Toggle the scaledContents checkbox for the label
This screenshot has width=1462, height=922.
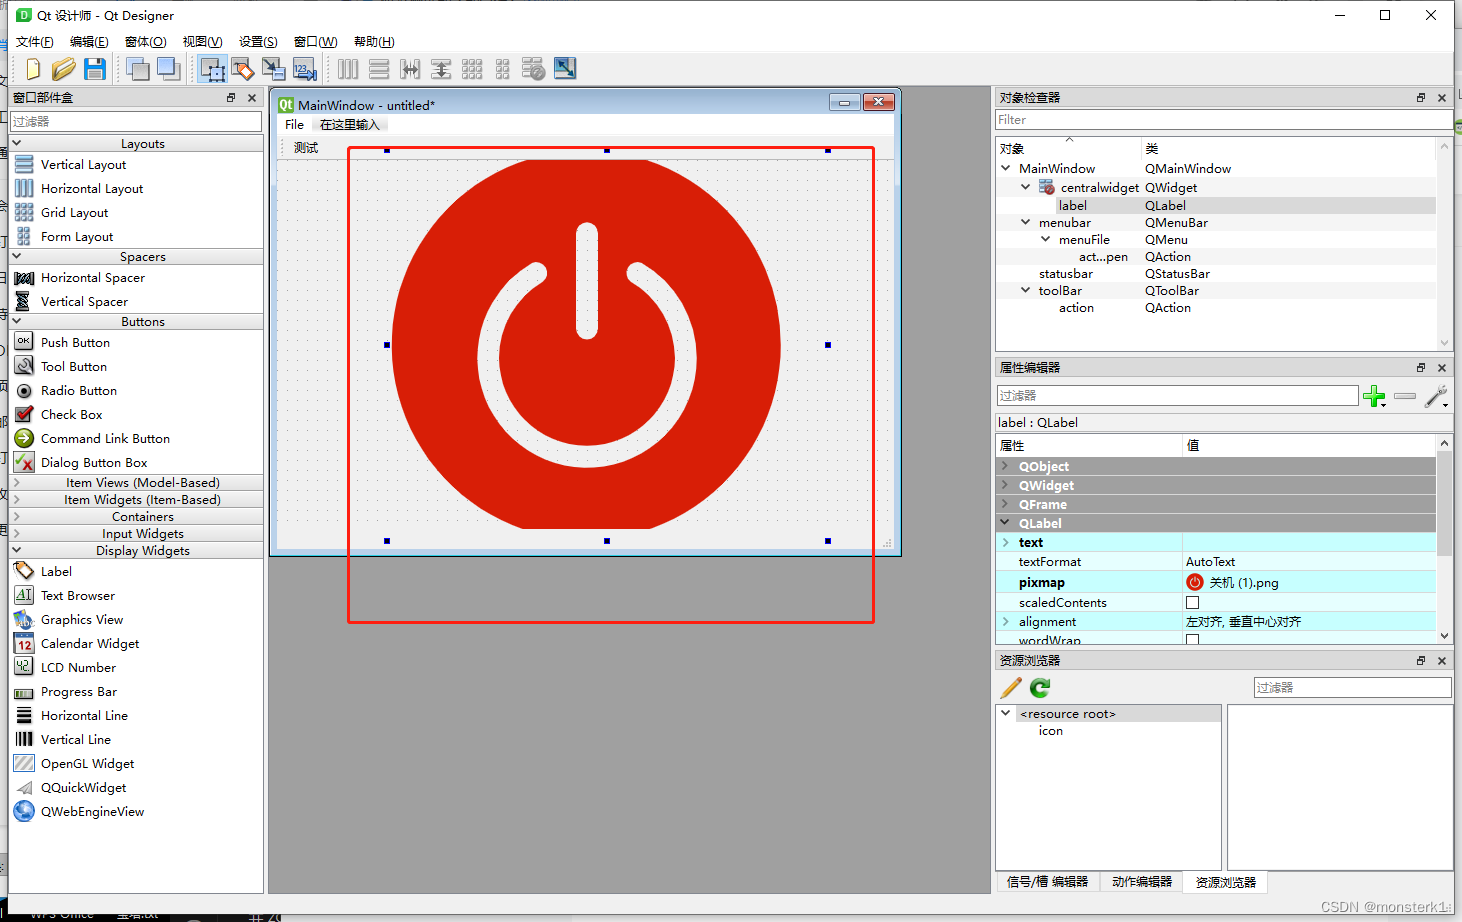coord(1192,602)
